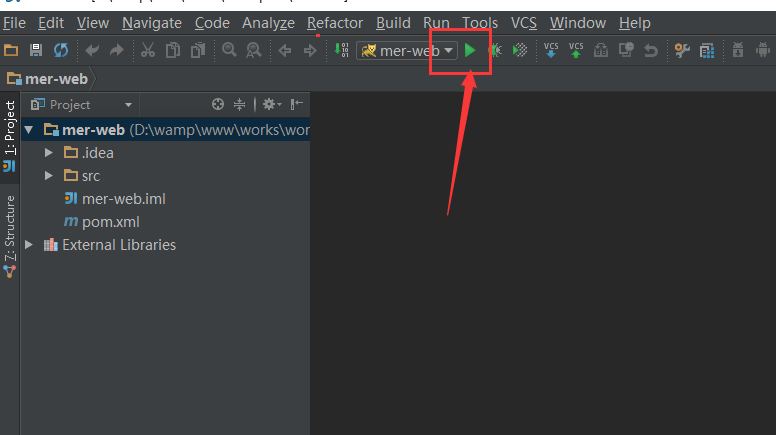
Task: Run with Coverage icon
Action: click(x=520, y=50)
